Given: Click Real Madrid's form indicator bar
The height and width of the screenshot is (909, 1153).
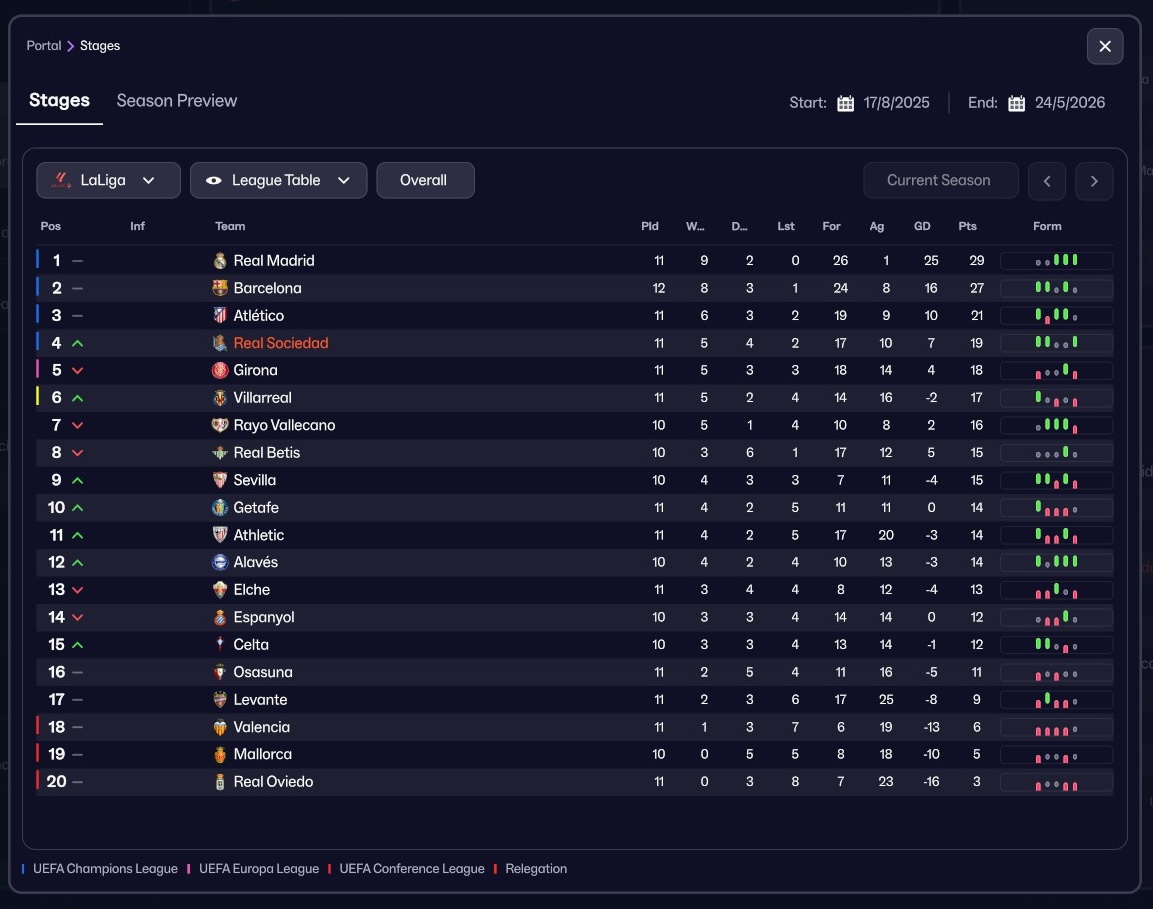Looking at the screenshot, I should (1056, 261).
